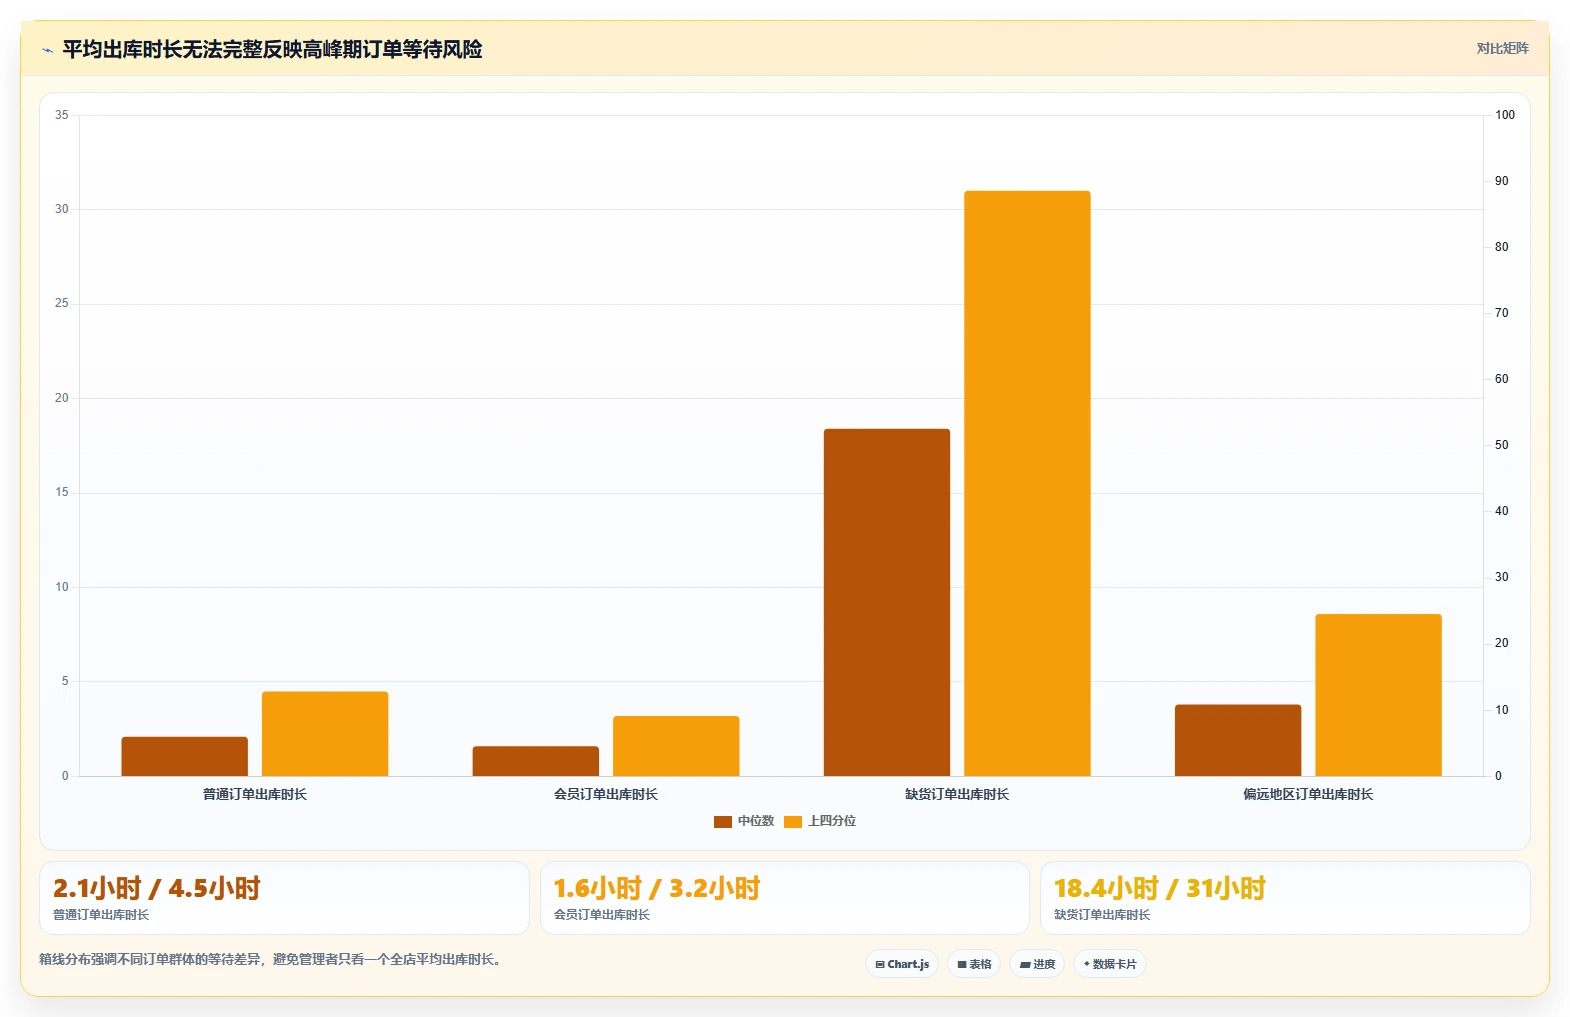Click the 18.4小时 / 31小时 stat card
Screen dimensions: 1570x1017
(x=1285, y=898)
